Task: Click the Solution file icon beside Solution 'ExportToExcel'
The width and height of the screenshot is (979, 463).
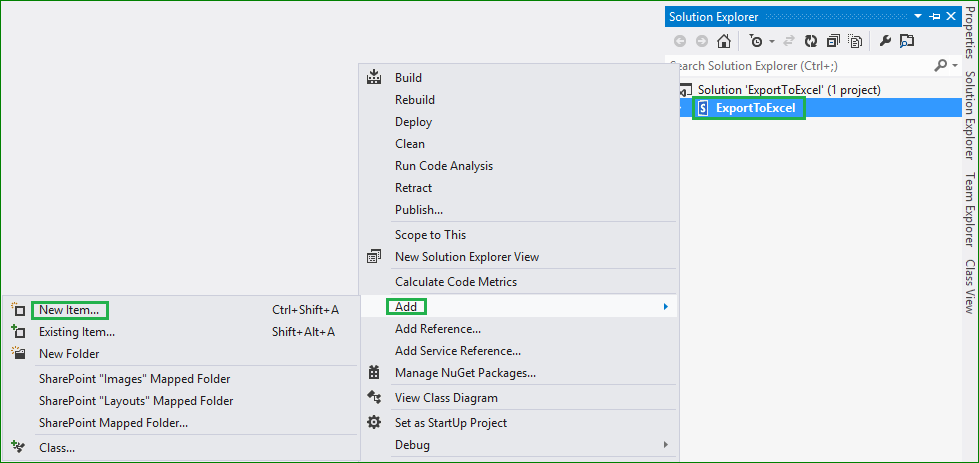Action: (x=686, y=90)
